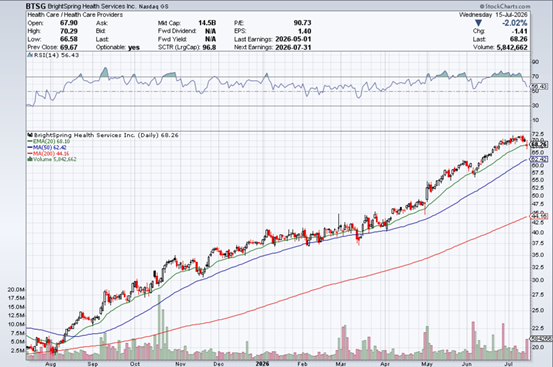Viewport: 553px width, 367px height.
Task: Click the Chg value -1.41
Action: coord(518,31)
